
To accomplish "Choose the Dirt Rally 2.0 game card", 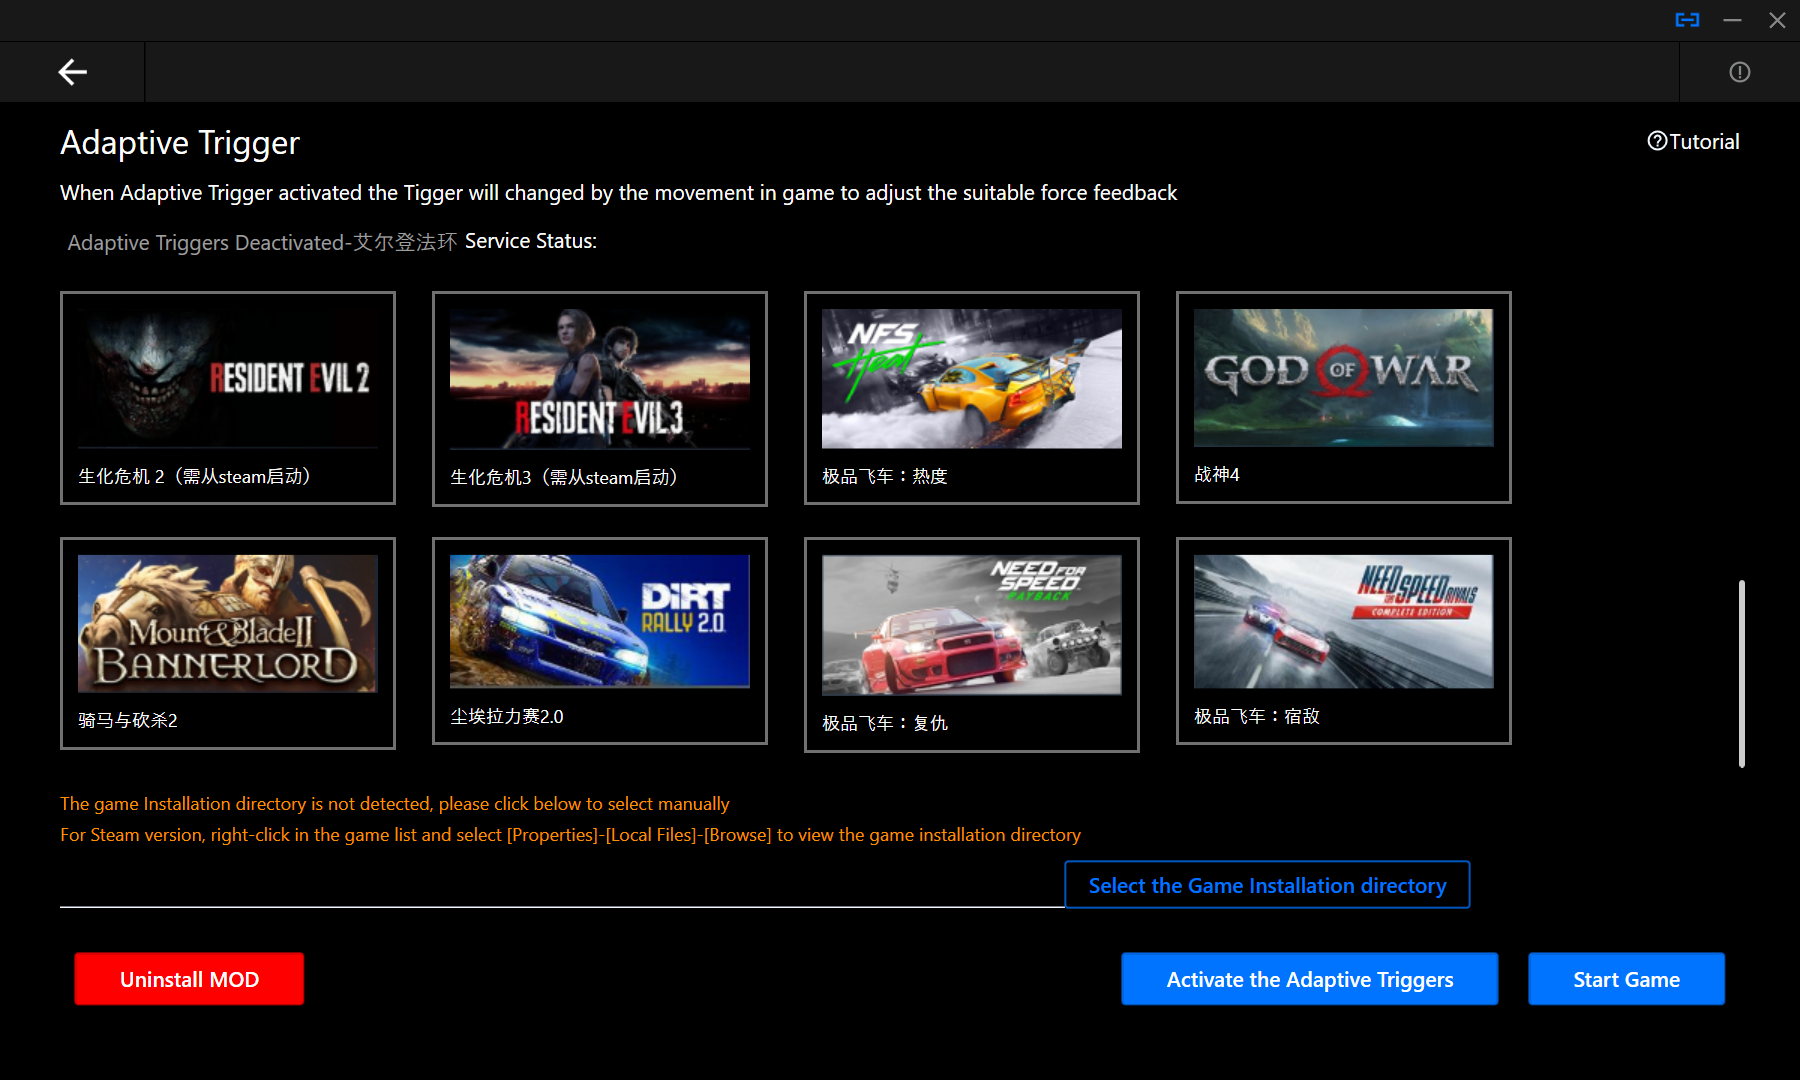I will pyautogui.click(x=600, y=641).
